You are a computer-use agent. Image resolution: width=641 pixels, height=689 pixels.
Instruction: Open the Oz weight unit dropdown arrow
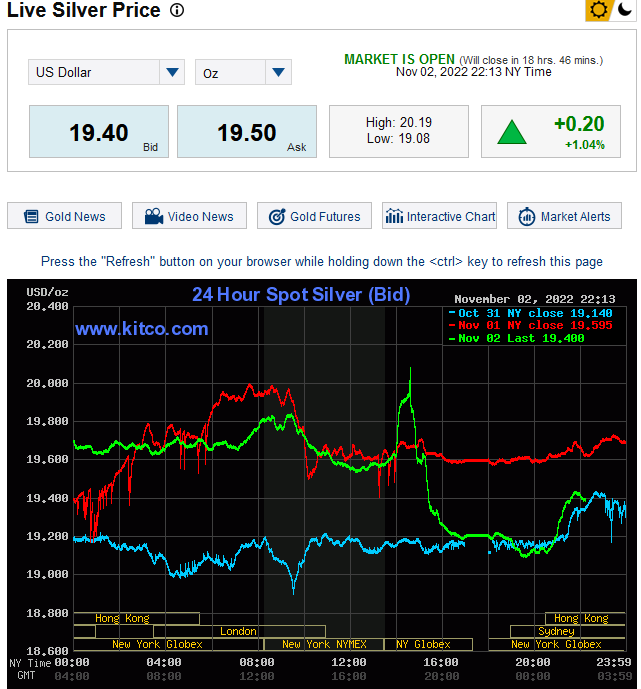pos(279,72)
